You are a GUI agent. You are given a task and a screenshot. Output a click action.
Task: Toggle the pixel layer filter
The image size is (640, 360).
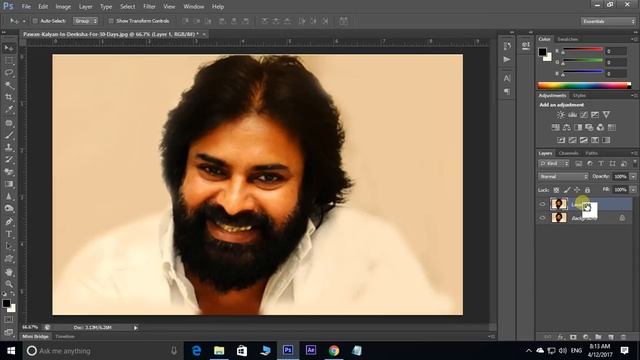(578, 164)
